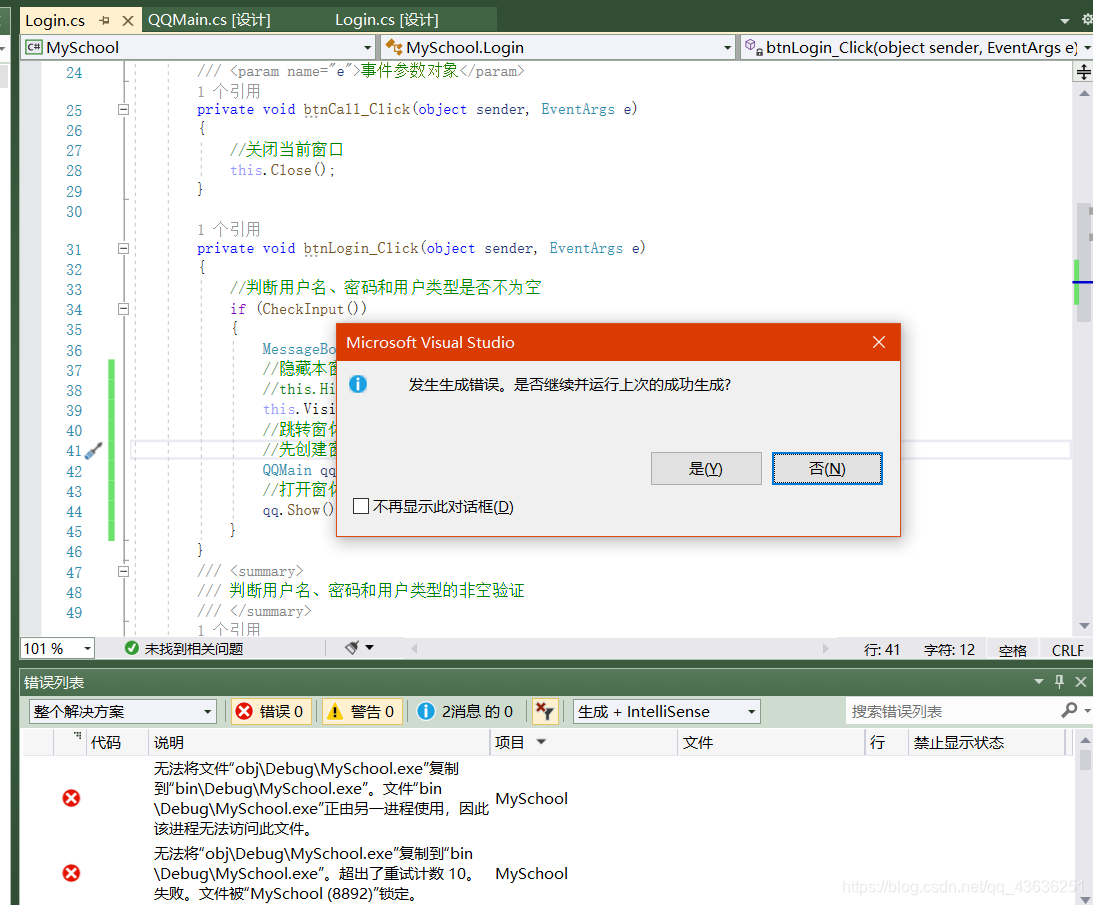Click the MySchool project cell in first error row
Viewport: 1093px width, 905px height.
tap(531, 798)
